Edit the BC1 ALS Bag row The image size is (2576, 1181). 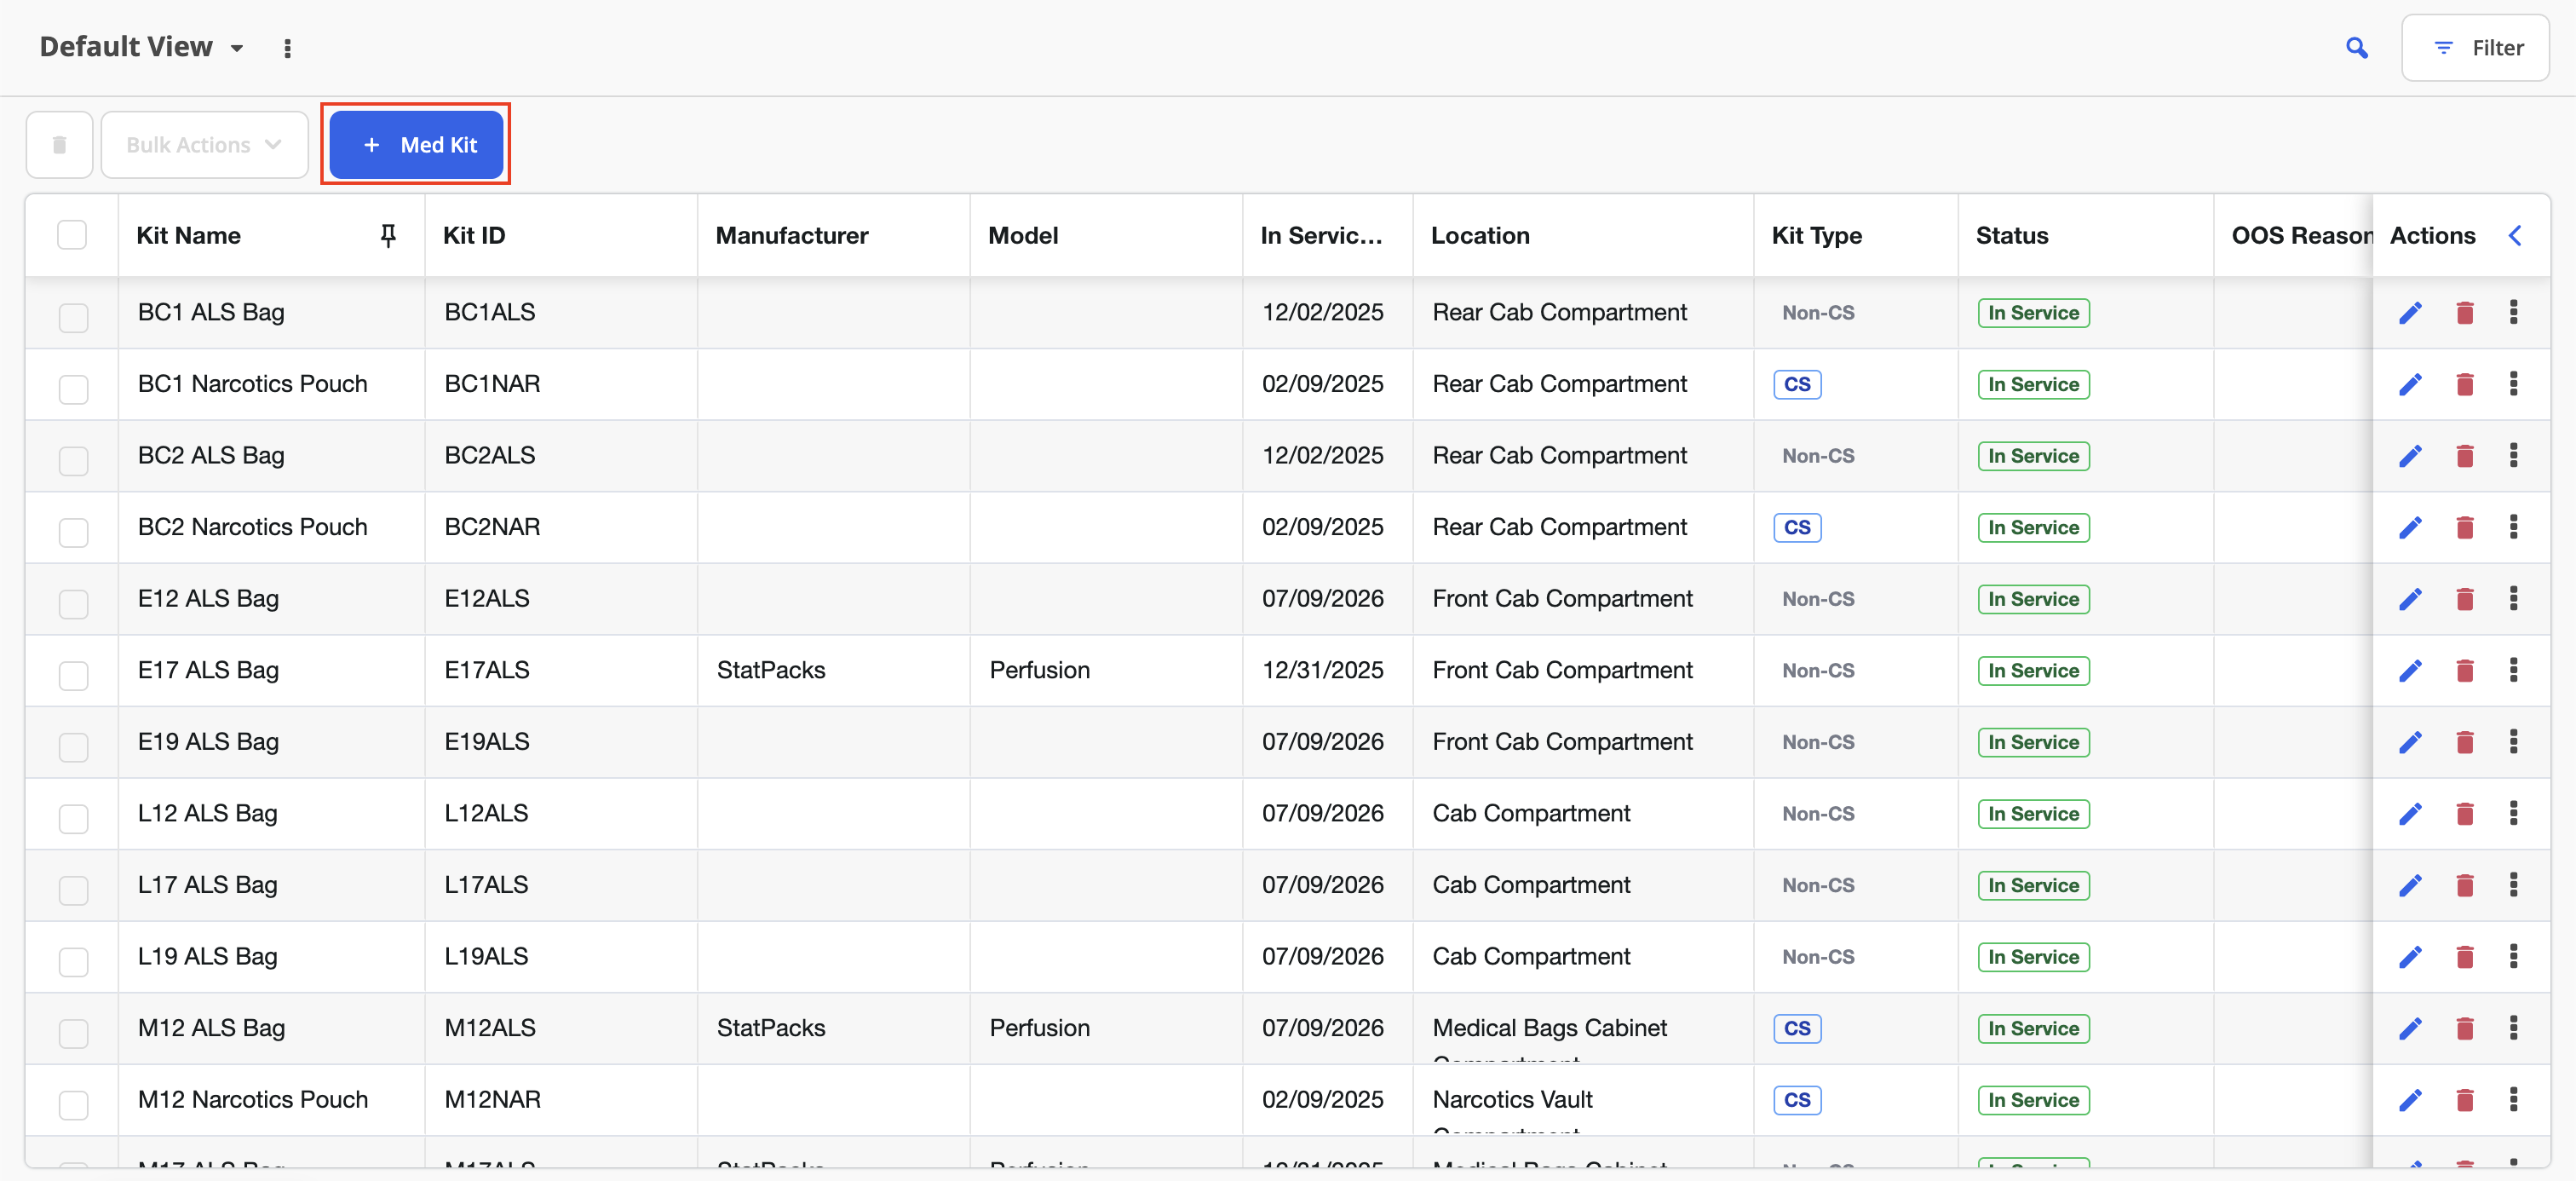(x=2410, y=313)
